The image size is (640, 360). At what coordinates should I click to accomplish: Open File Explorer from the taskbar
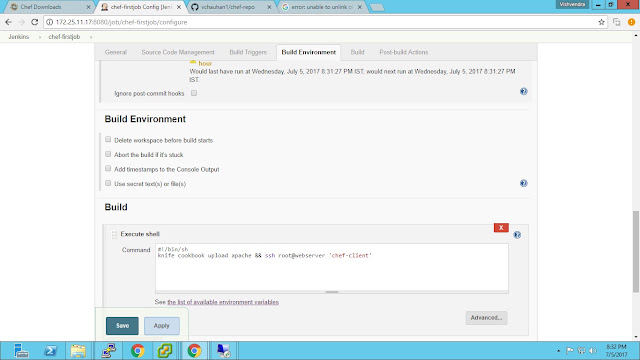[78, 351]
